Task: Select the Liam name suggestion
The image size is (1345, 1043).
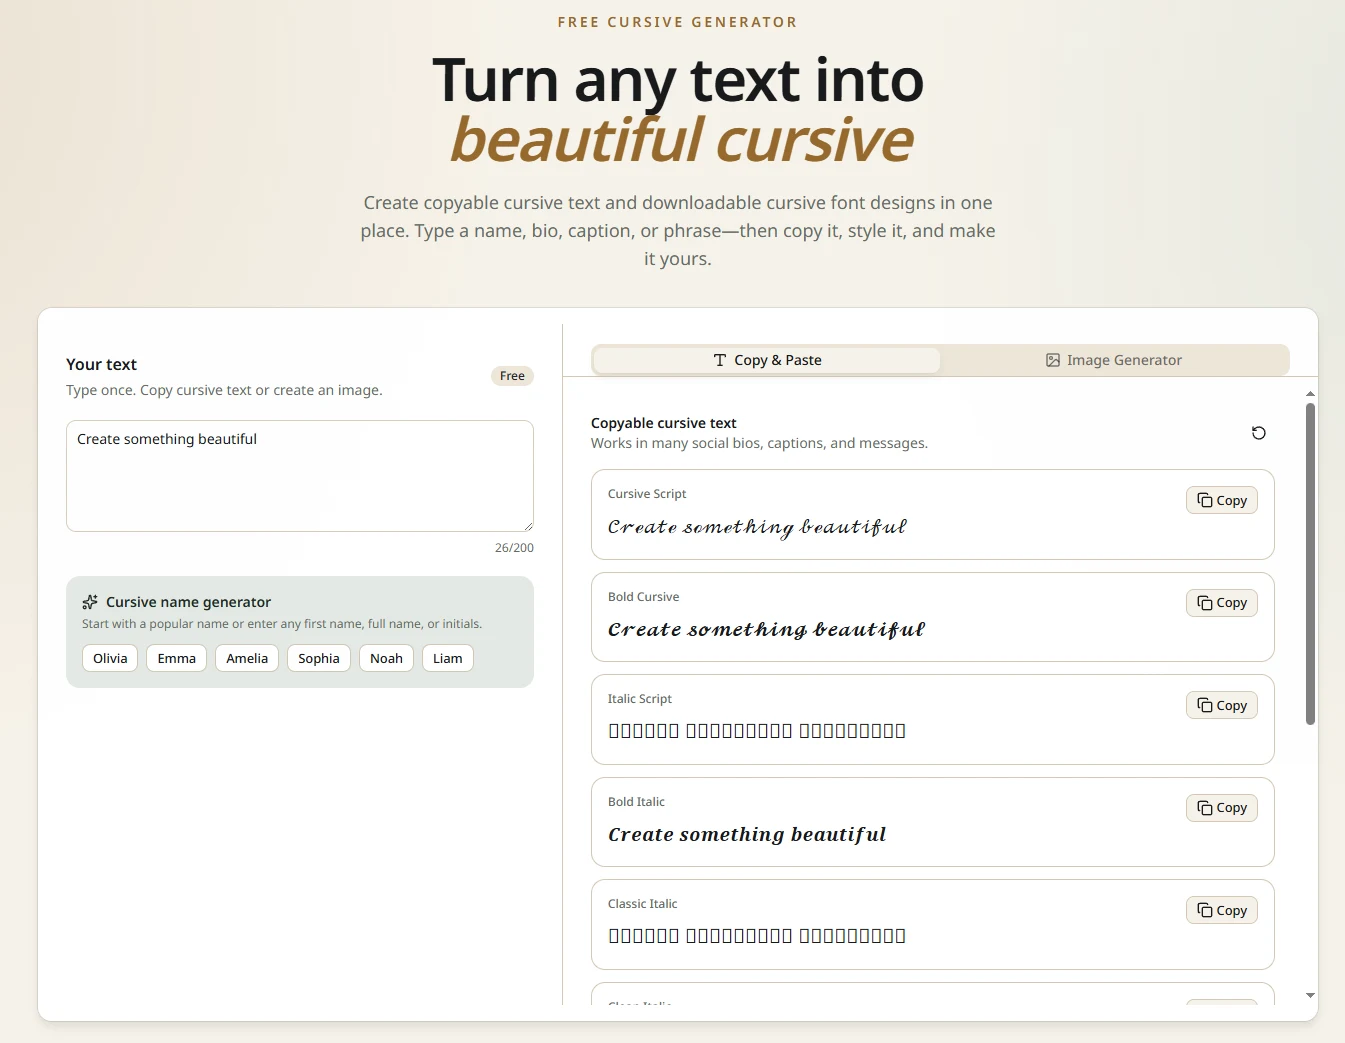Action: point(448,658)
